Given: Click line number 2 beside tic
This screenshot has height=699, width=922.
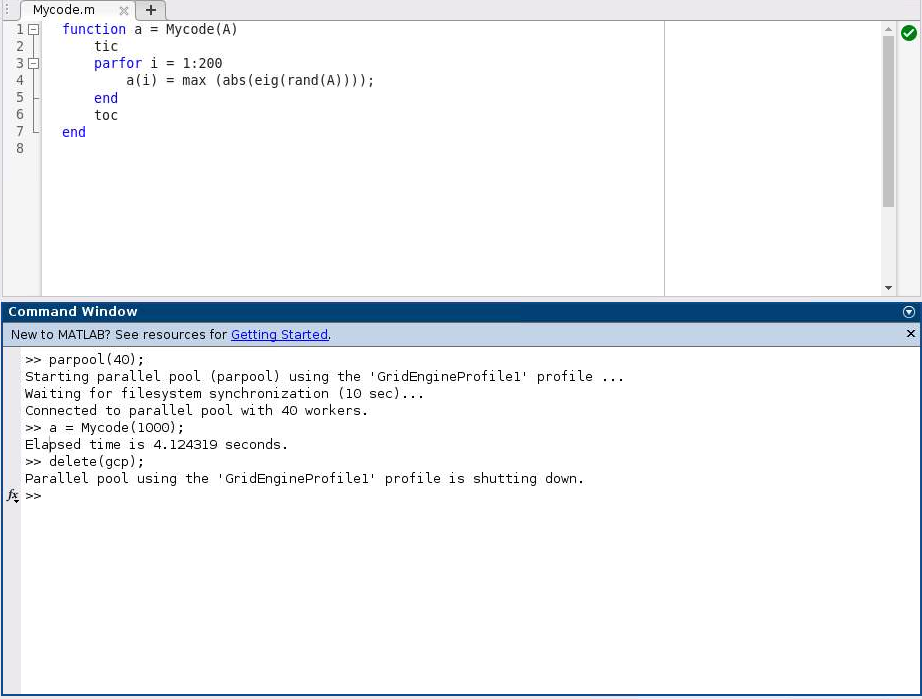Looking at the screenshot, I should click(x=20, y=46).
